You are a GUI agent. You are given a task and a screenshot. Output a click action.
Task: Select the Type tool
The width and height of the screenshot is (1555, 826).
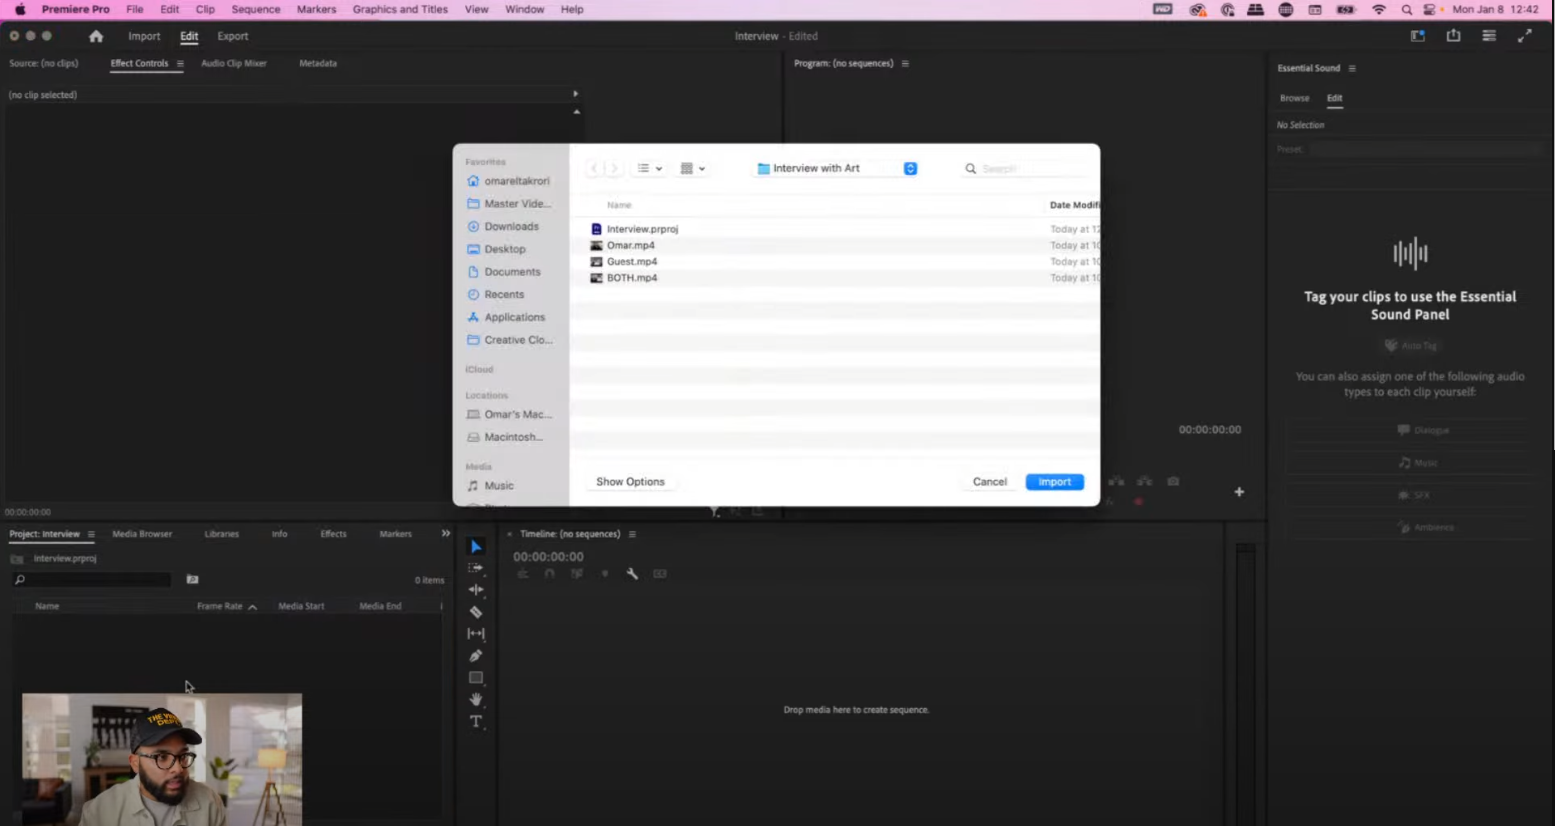[x=476, y=722]
